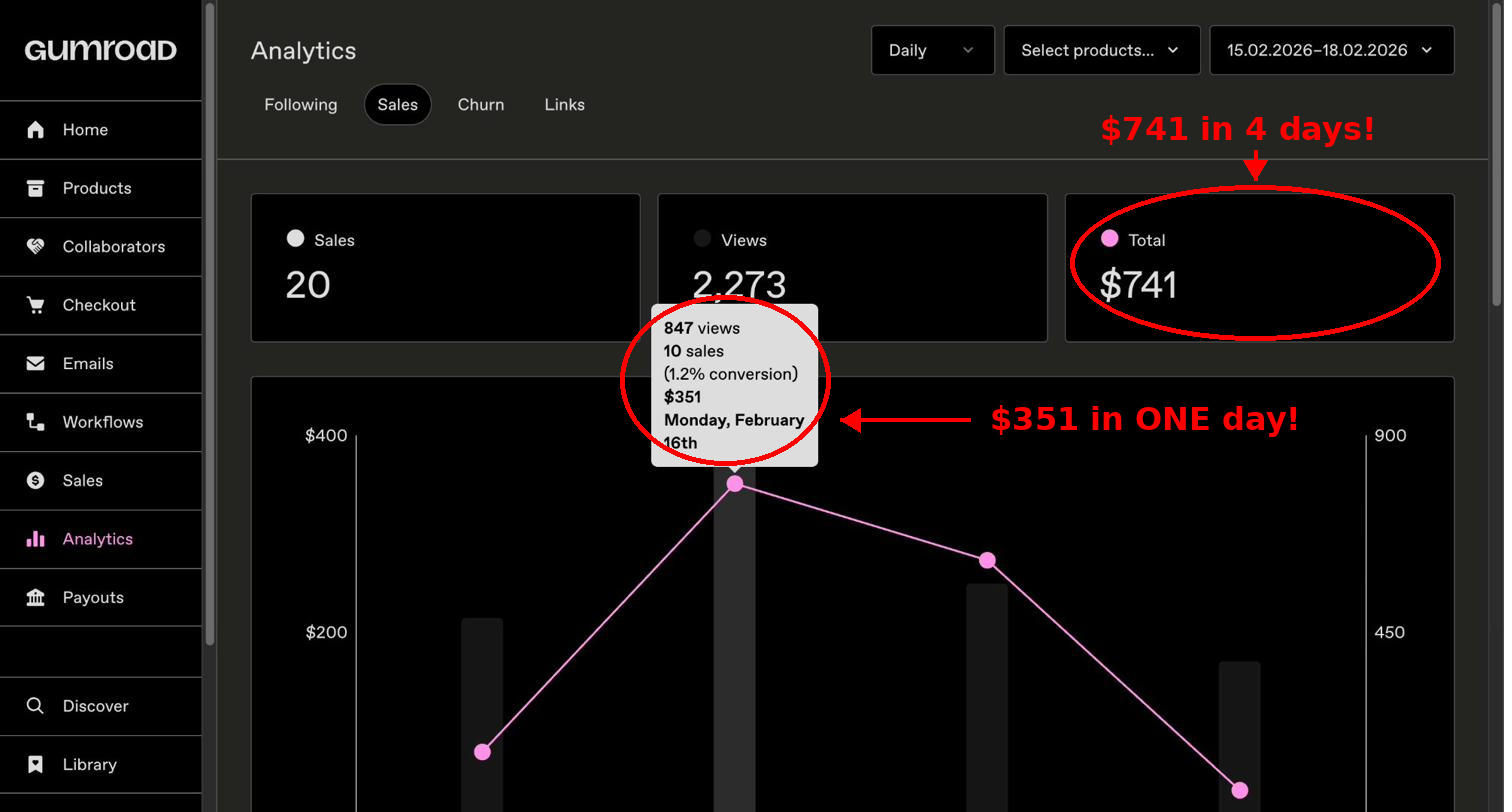Screen dimensions: 1512x812
Task: Toggle the Sales metric indicator dot
Action: click(295, 238)
